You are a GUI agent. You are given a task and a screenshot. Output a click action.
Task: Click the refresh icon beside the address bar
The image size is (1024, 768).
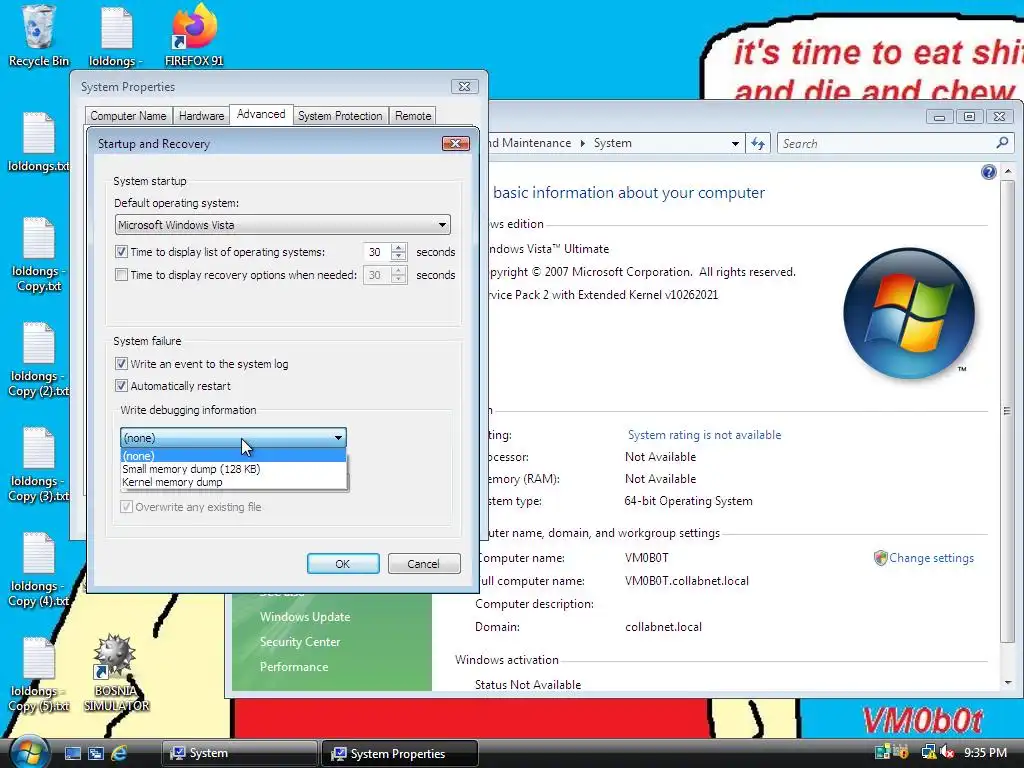[x=758, y=143]
